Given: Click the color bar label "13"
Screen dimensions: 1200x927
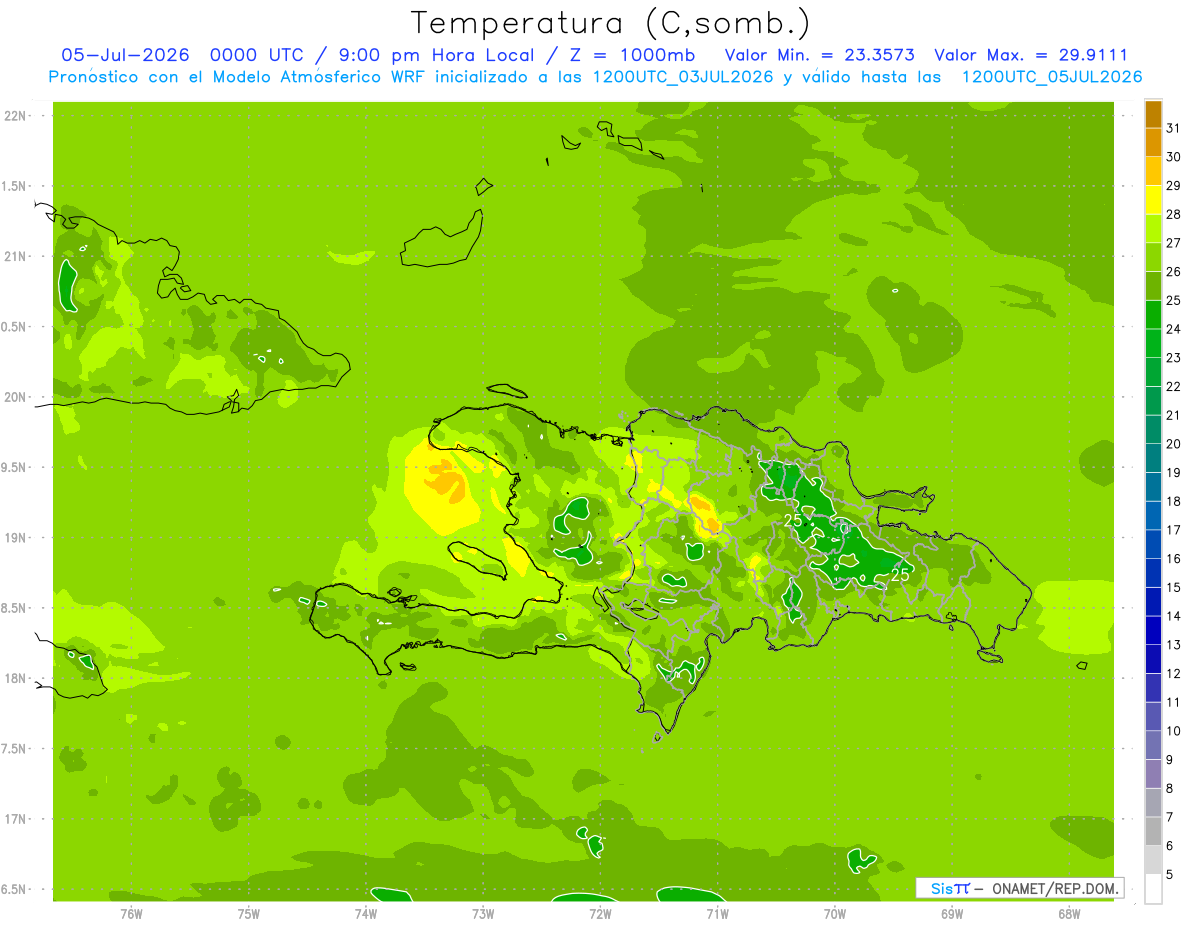Looking at the screenshot, I should click(x=1174, y=645).
